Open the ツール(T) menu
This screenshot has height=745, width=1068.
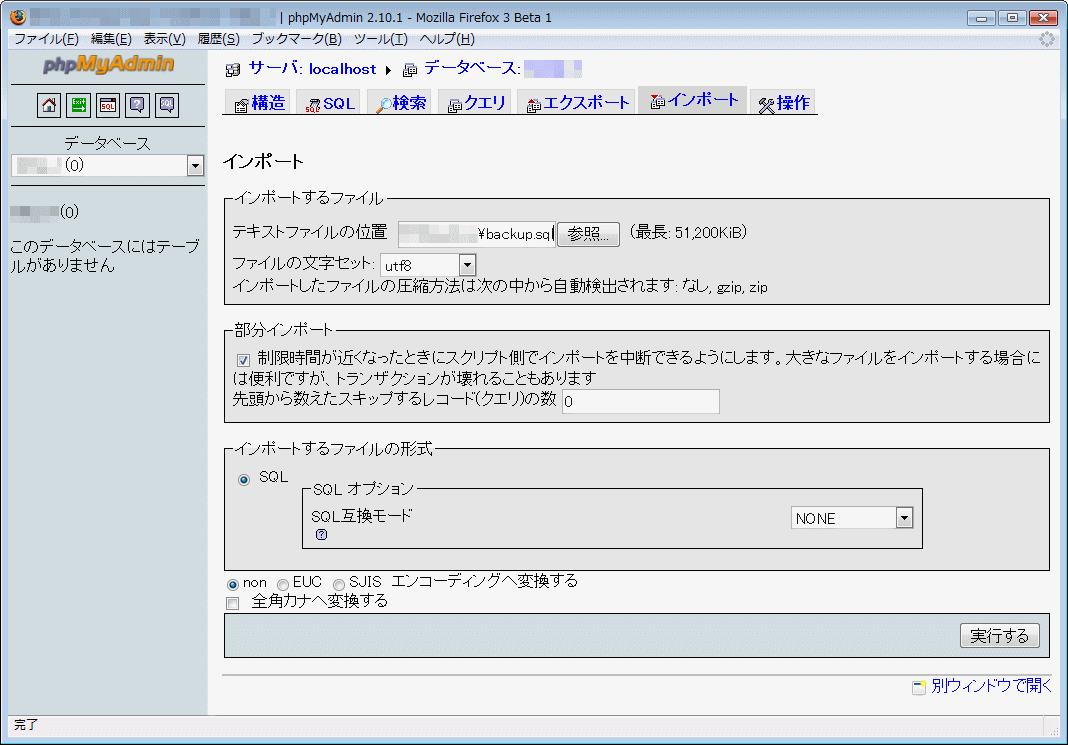(x=380, y=39)
